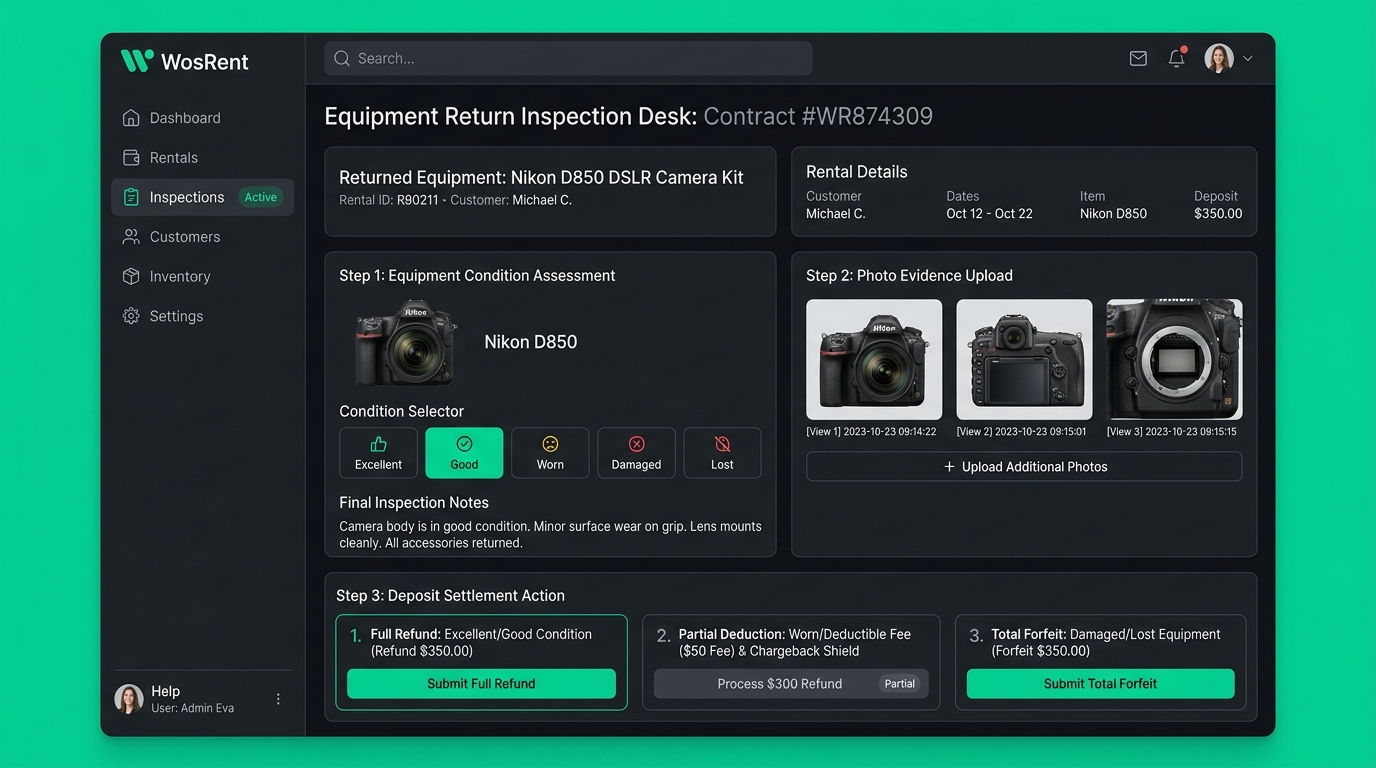Viewport: 1376px width, 768px height.
Task: Open the View 2 camera photo
Action: coord(1024,360)
